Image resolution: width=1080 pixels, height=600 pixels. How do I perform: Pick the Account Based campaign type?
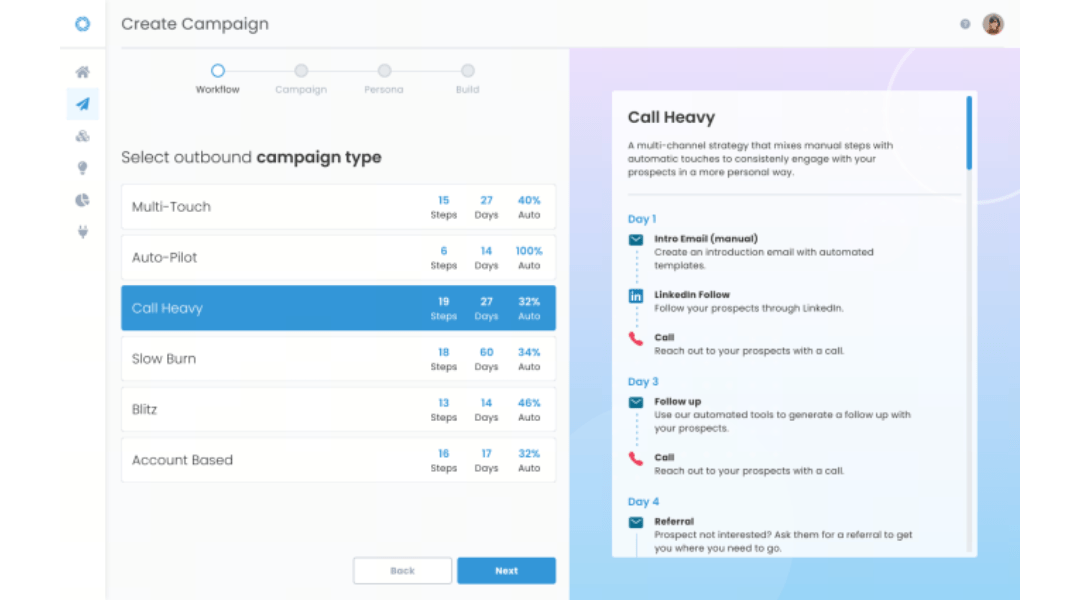coord(338,460)
